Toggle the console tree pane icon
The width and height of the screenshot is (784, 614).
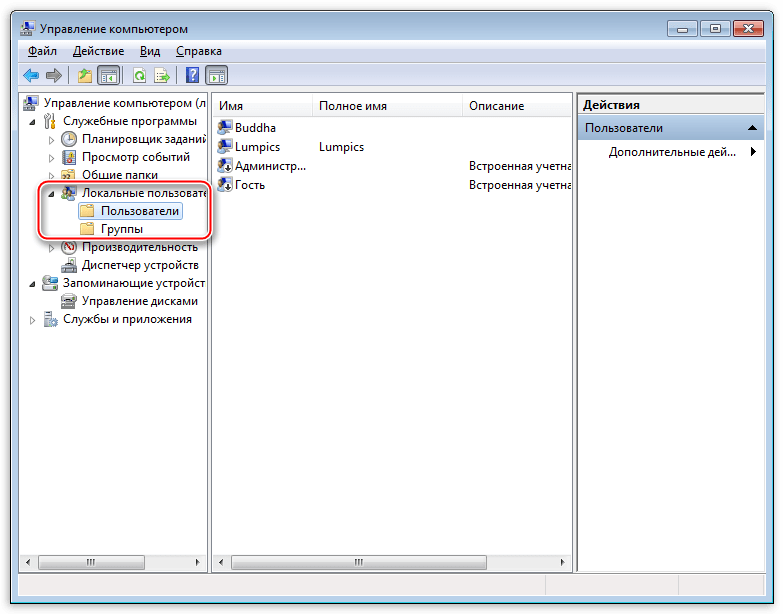pyautogui.click(x=108, y=76)
